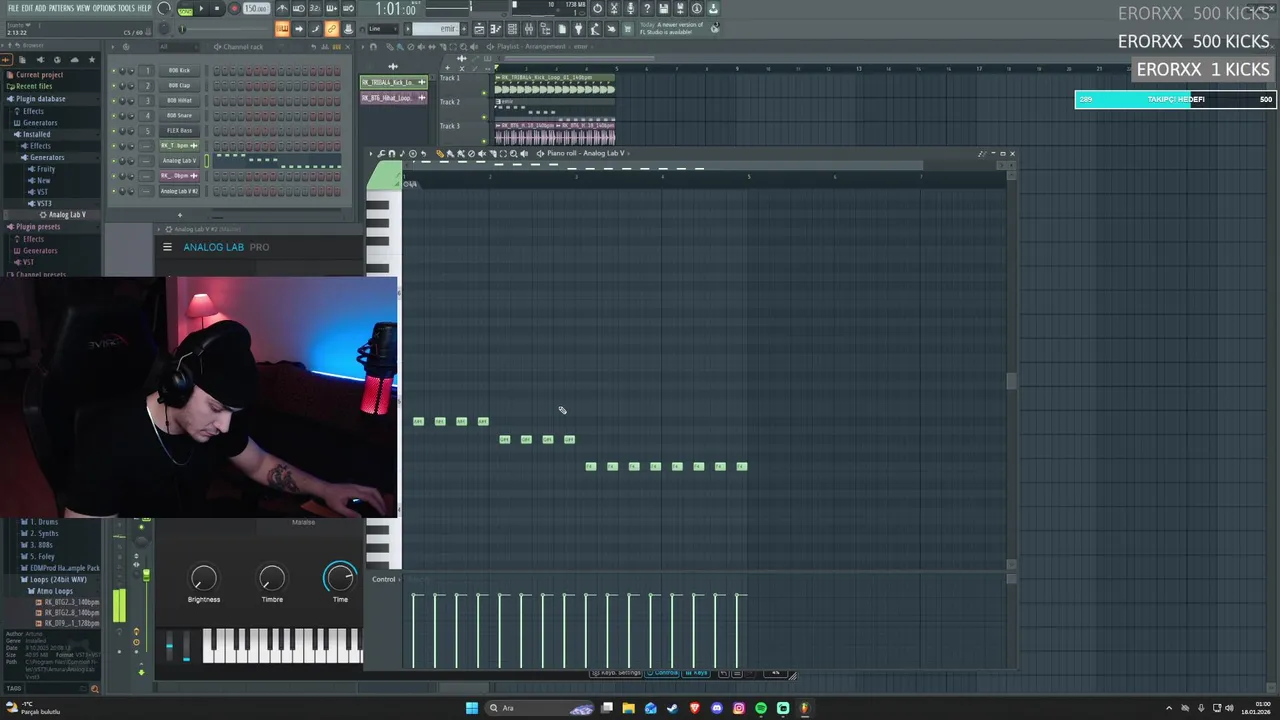Open the VIEW menu

[x=83, y=8]
